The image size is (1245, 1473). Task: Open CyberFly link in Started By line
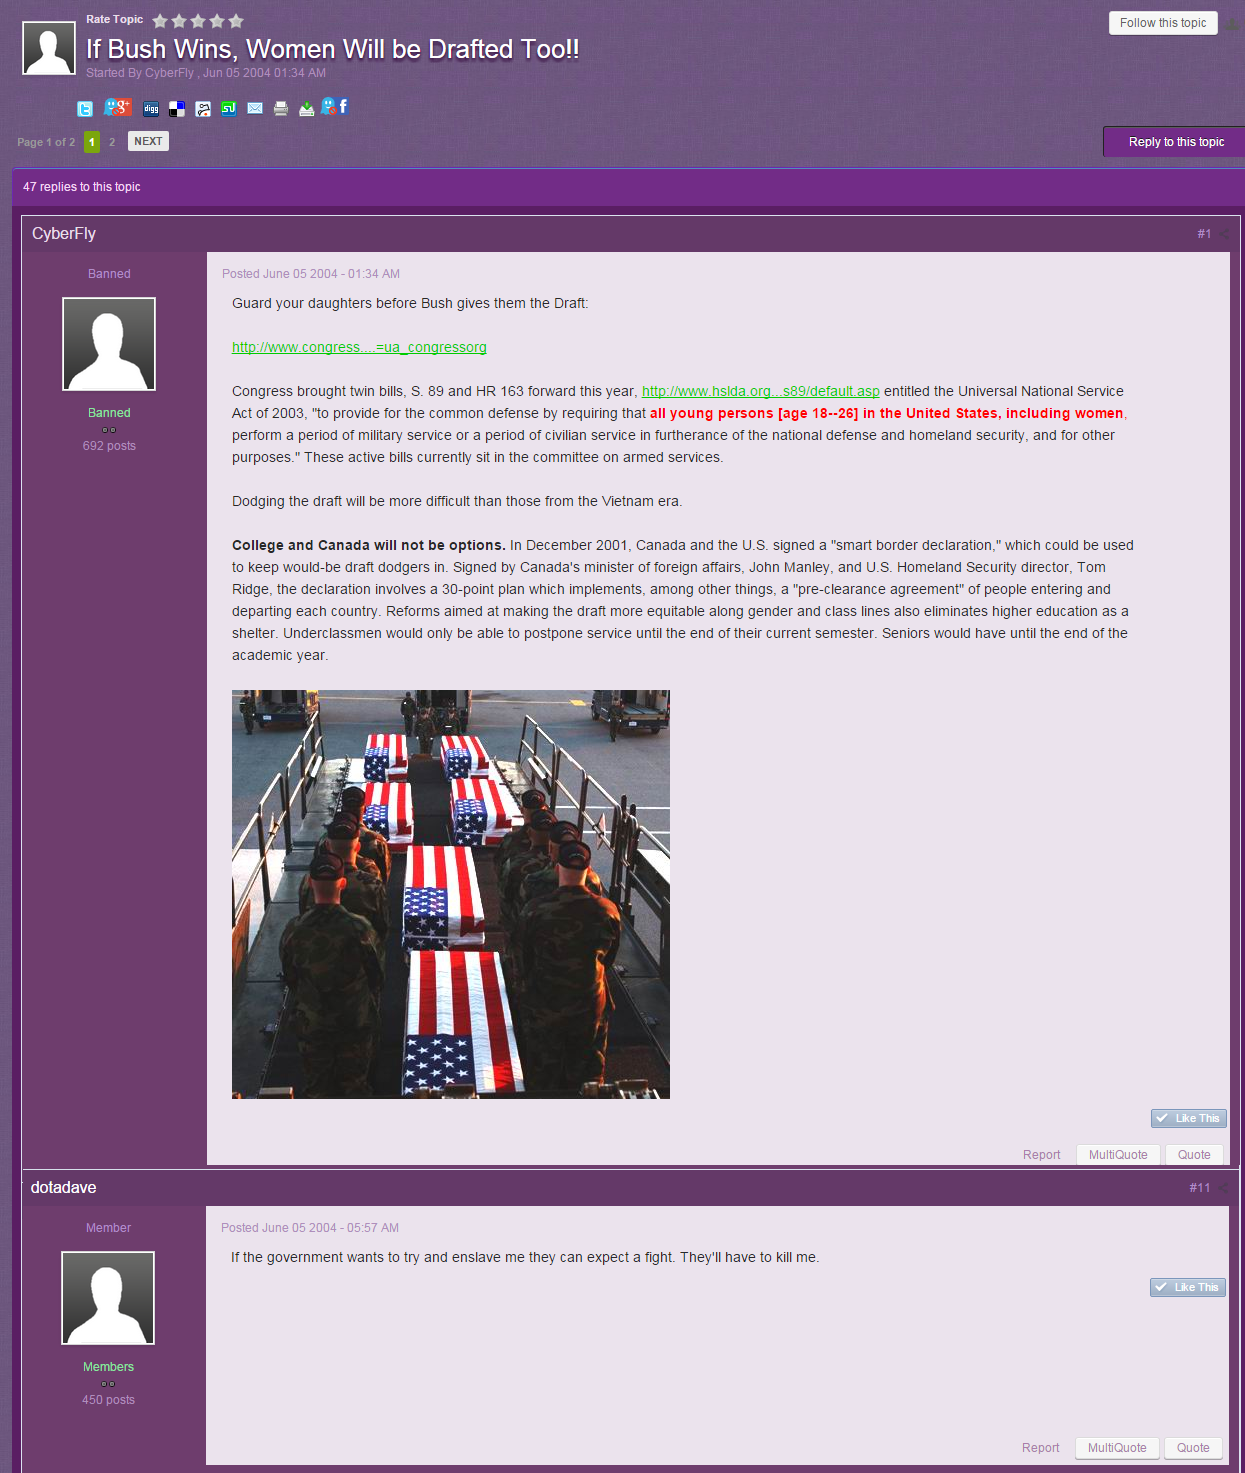pyautogui.click(x=169, y=73)
